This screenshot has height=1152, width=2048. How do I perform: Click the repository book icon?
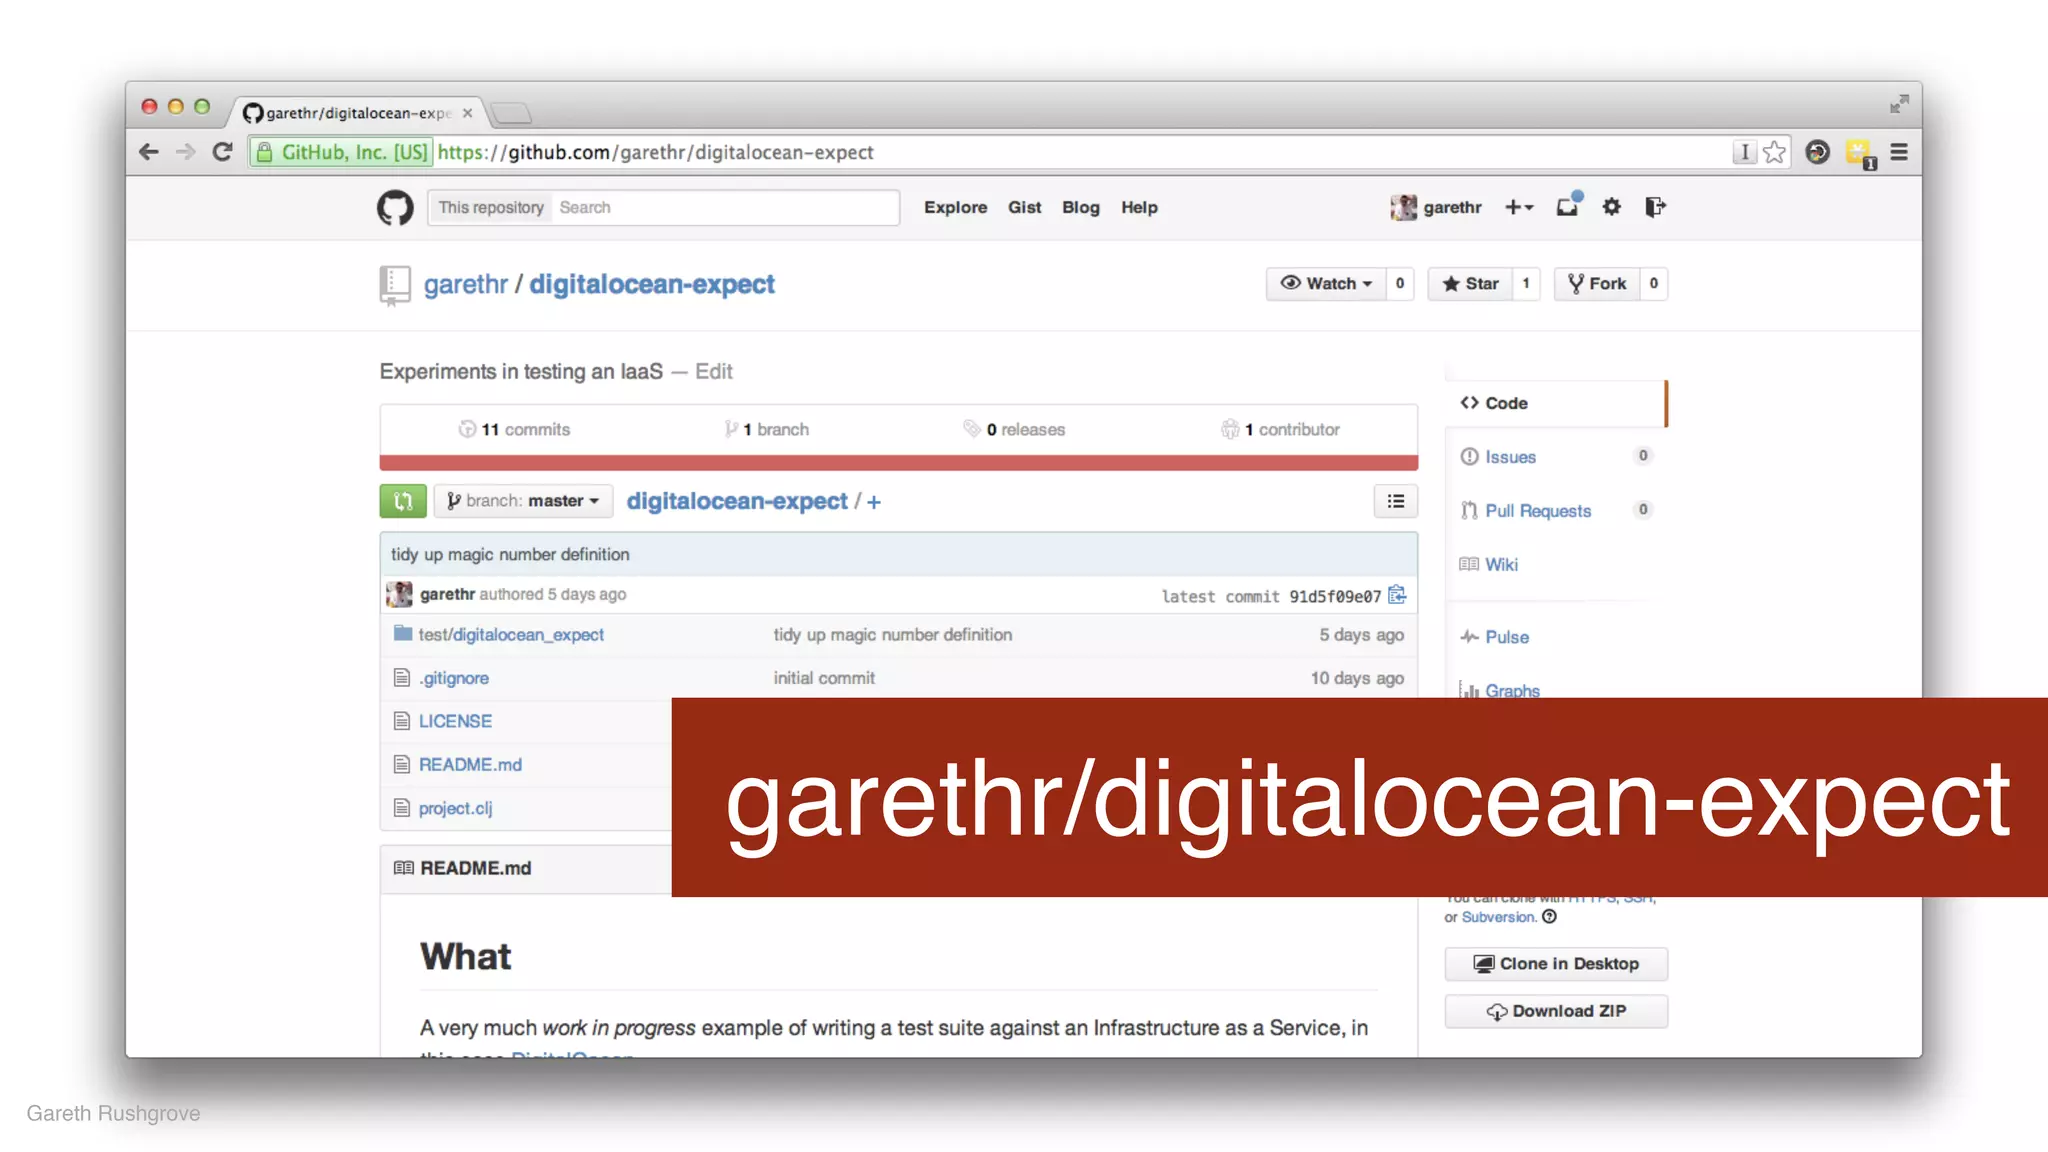(395, 285)
